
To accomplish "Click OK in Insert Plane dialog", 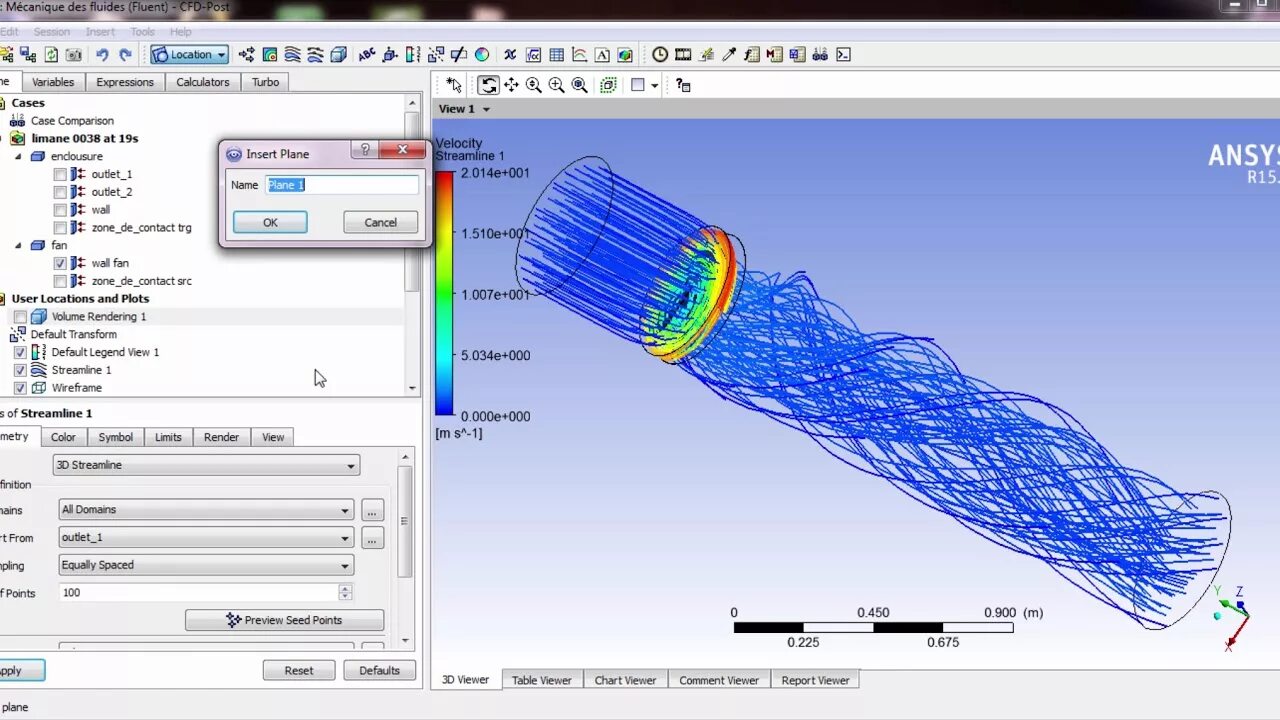I will (270, 222).
